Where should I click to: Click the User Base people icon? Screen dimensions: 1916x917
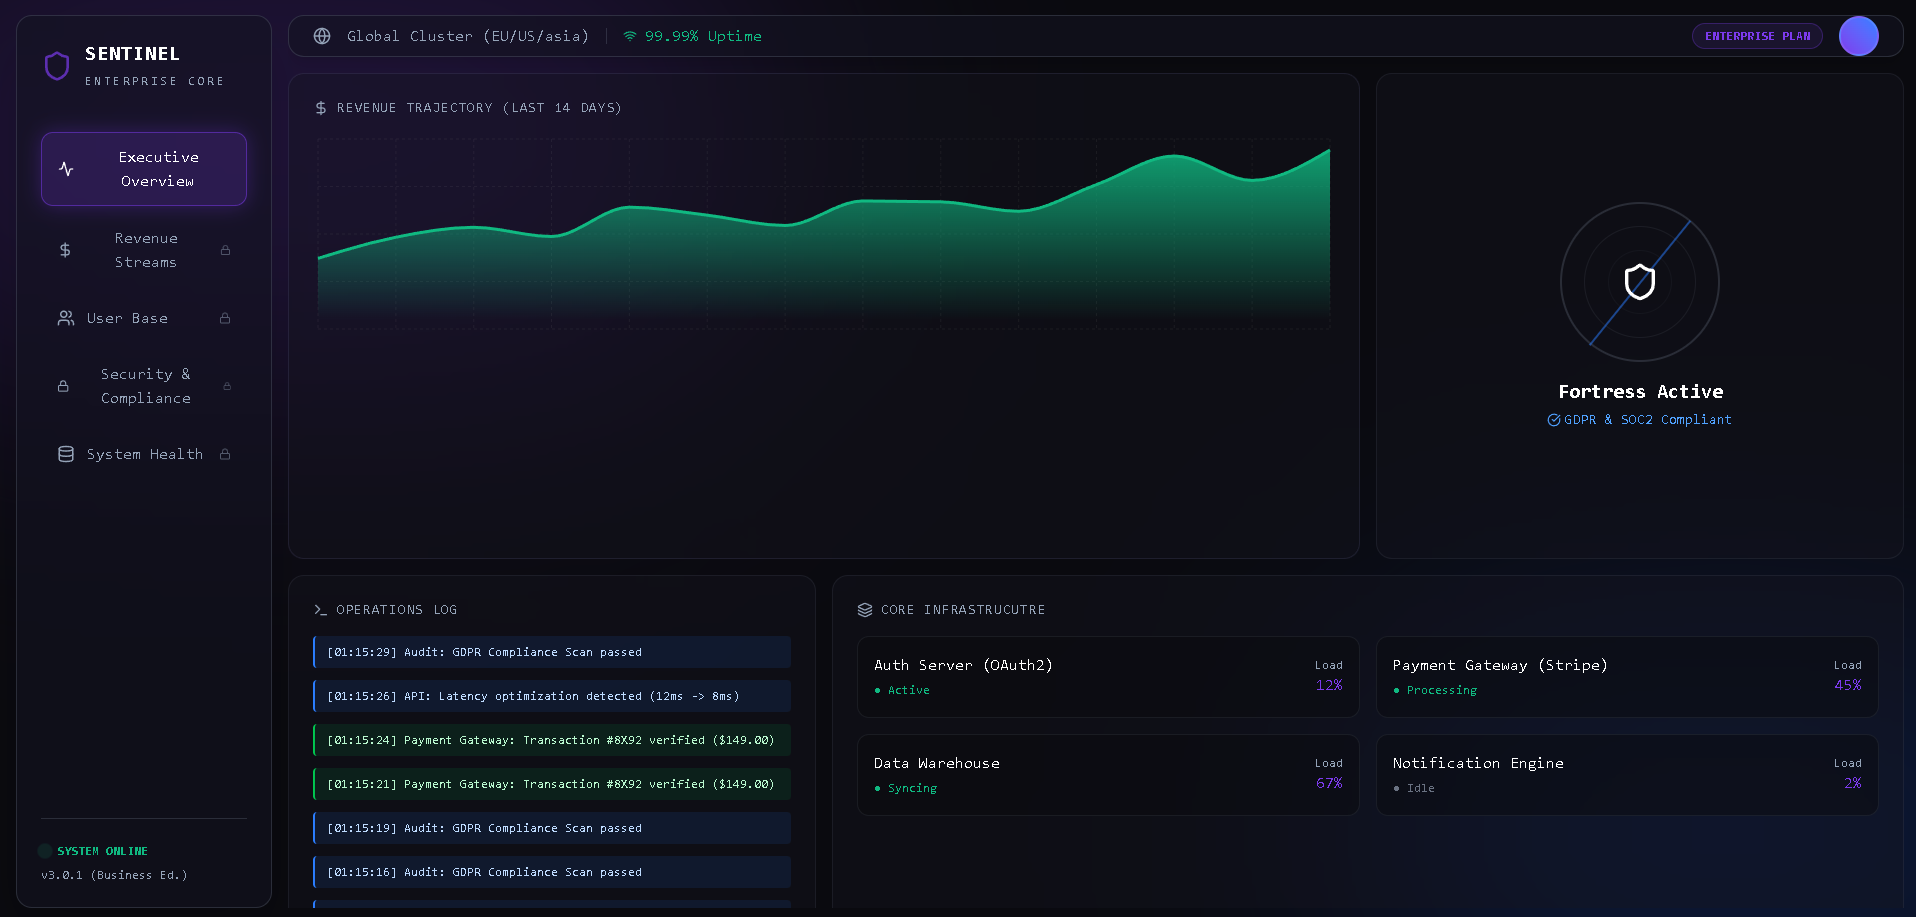66,318
